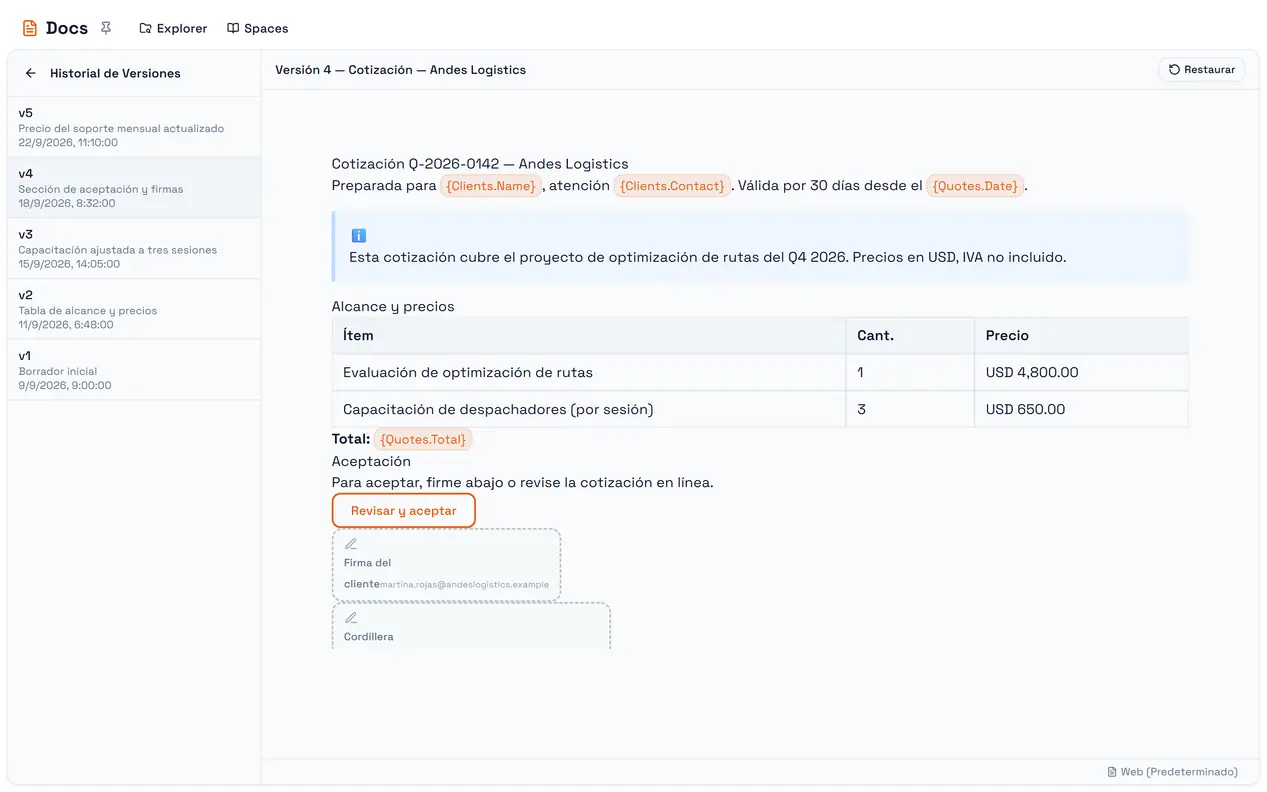Click the {Quotes.Total} variable chip
The width and height of the screenshot is (1267, 792).
(x=423, y=439)
